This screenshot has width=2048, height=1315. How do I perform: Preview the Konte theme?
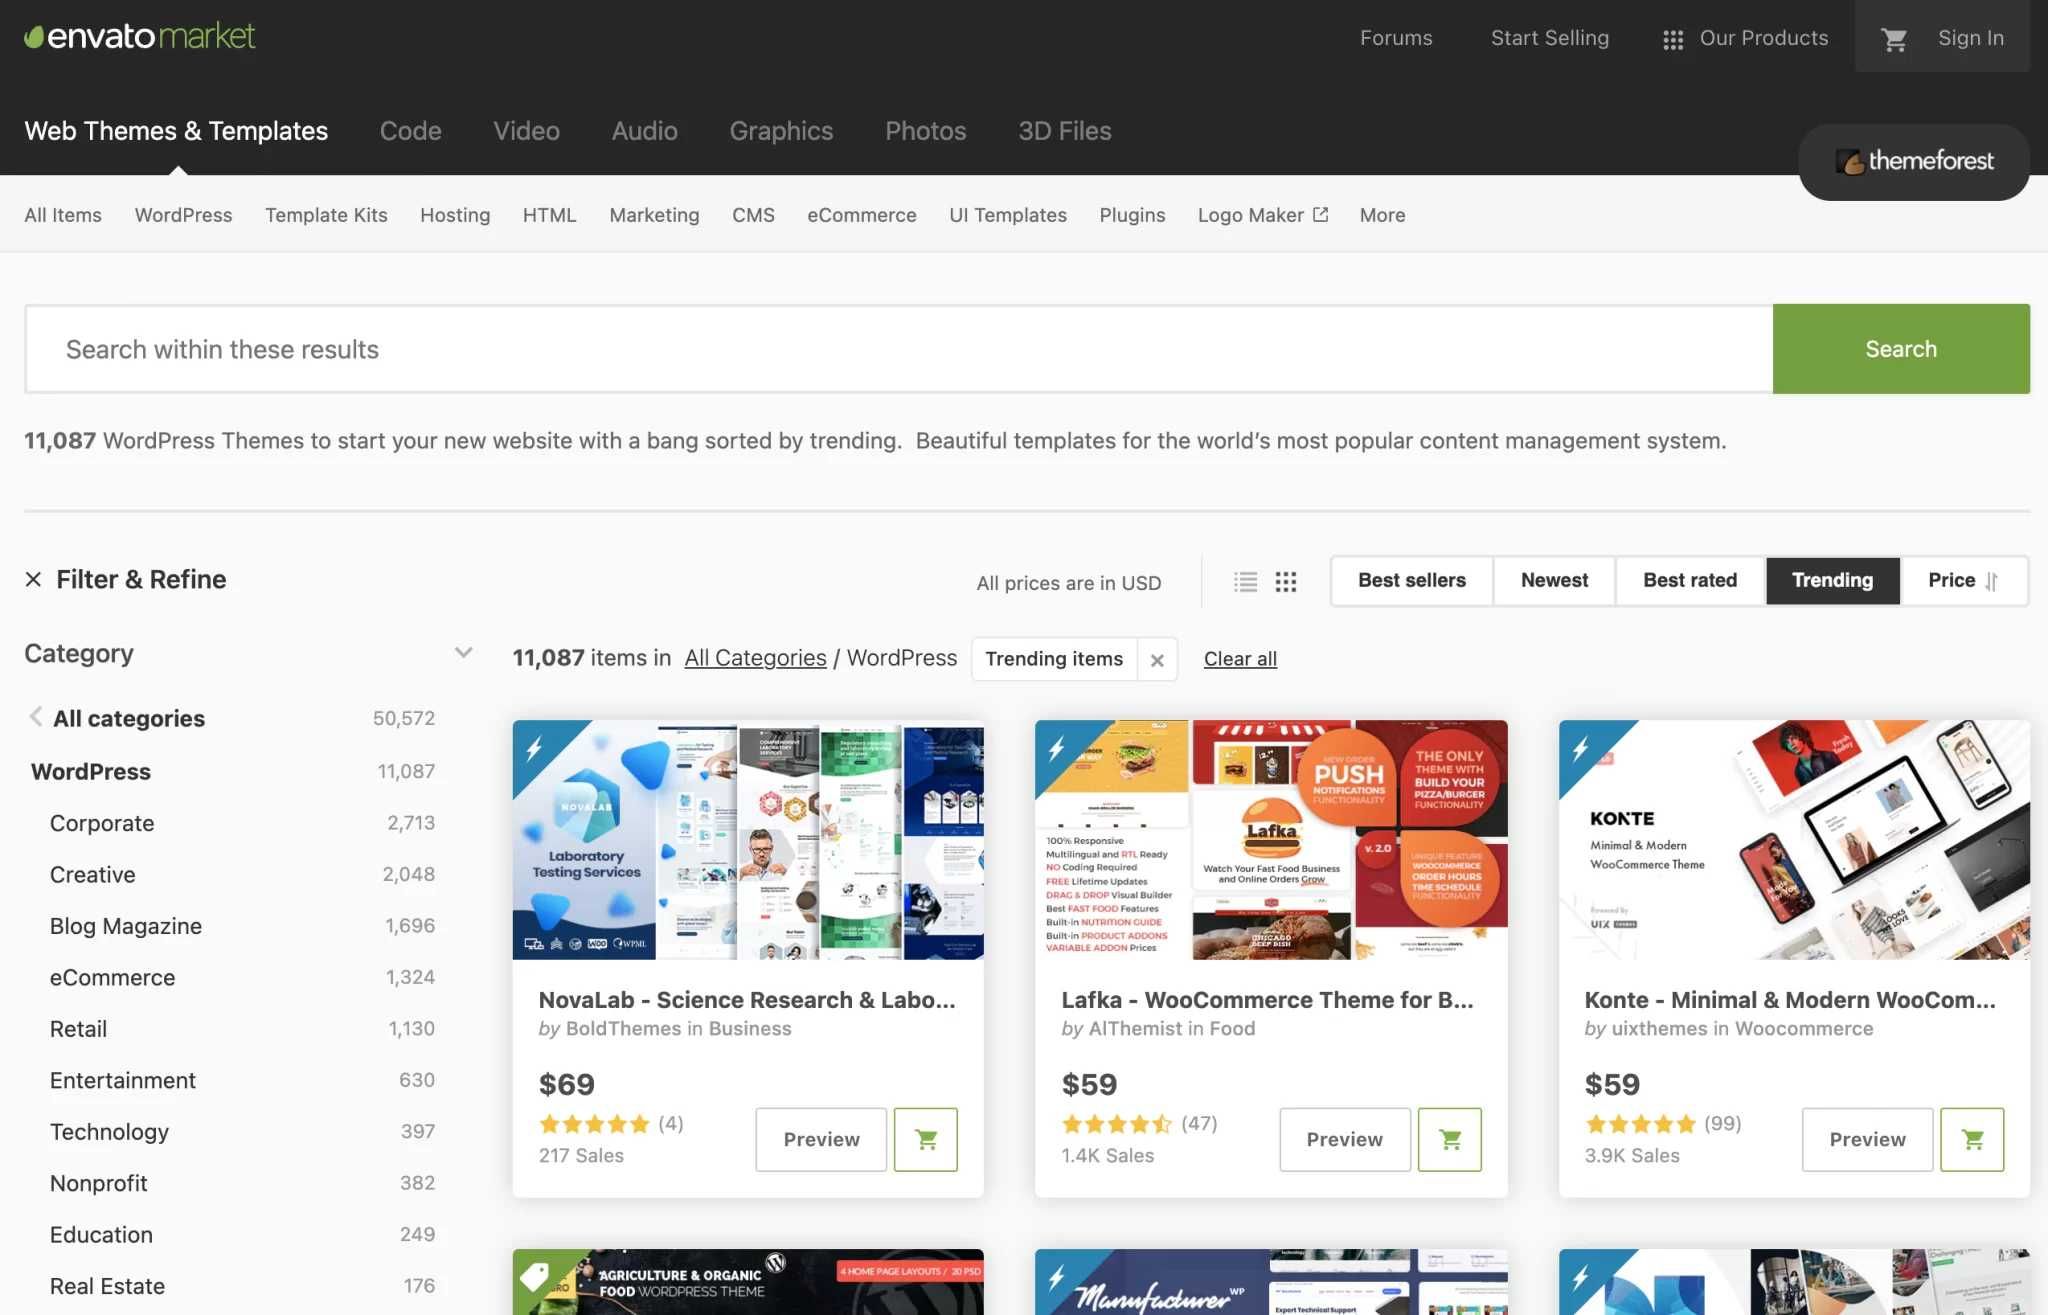1867,1139
